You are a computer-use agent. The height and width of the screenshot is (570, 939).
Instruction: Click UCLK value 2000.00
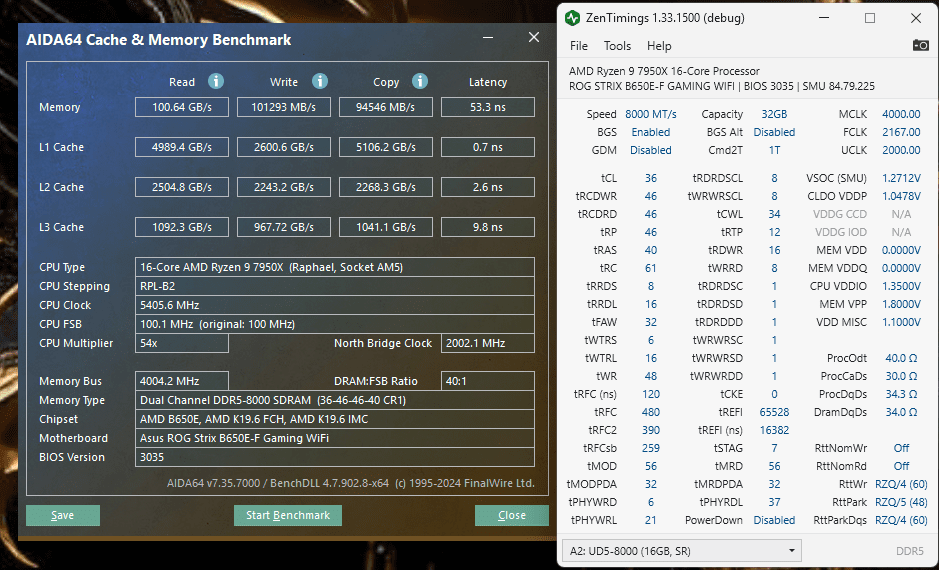point(901,150)
